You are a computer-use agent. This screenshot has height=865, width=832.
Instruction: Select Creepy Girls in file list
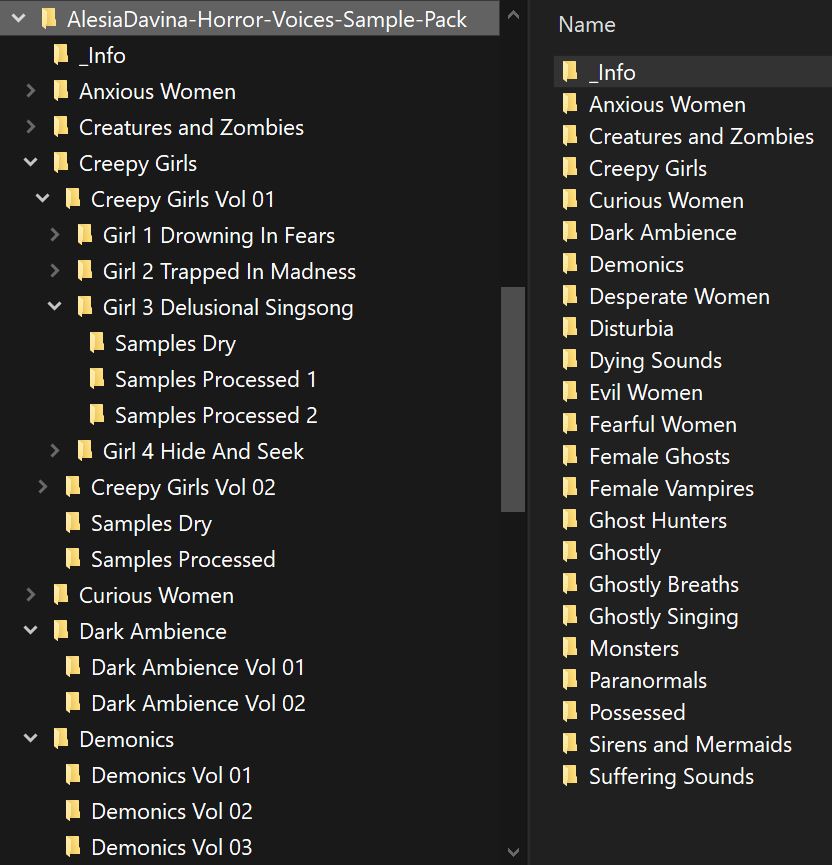(648, 168)
